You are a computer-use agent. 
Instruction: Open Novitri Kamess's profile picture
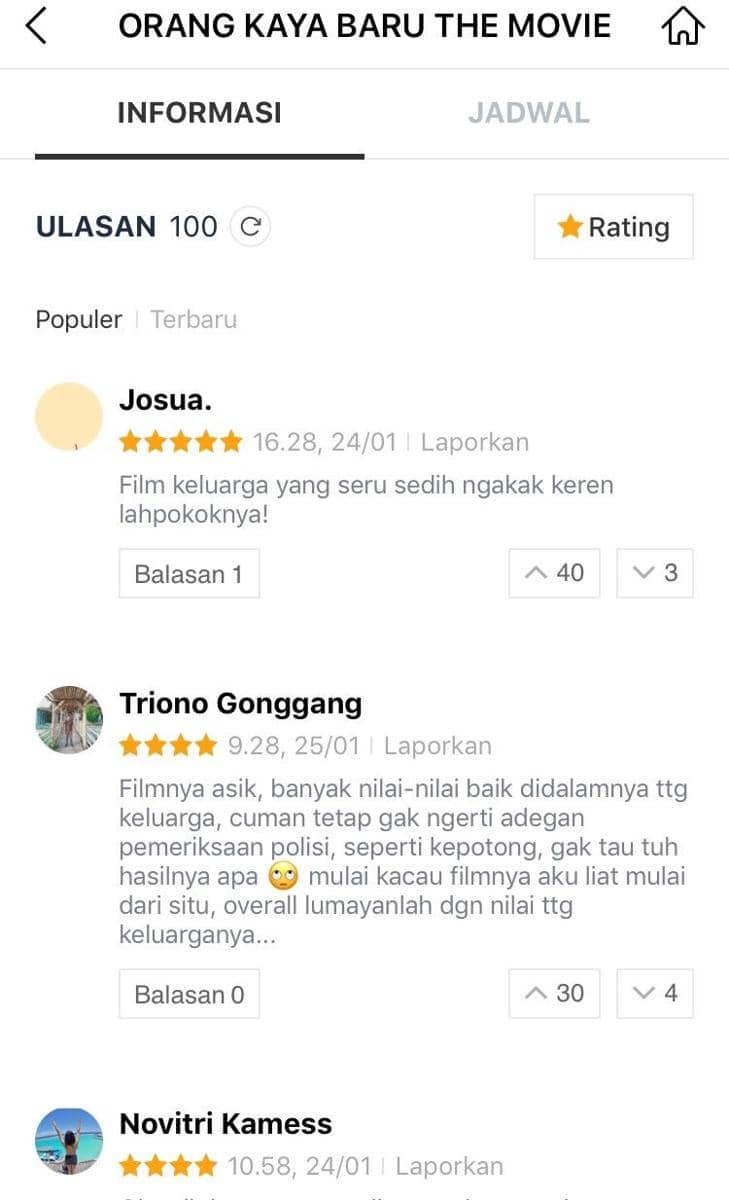(x=69, y=1140)
